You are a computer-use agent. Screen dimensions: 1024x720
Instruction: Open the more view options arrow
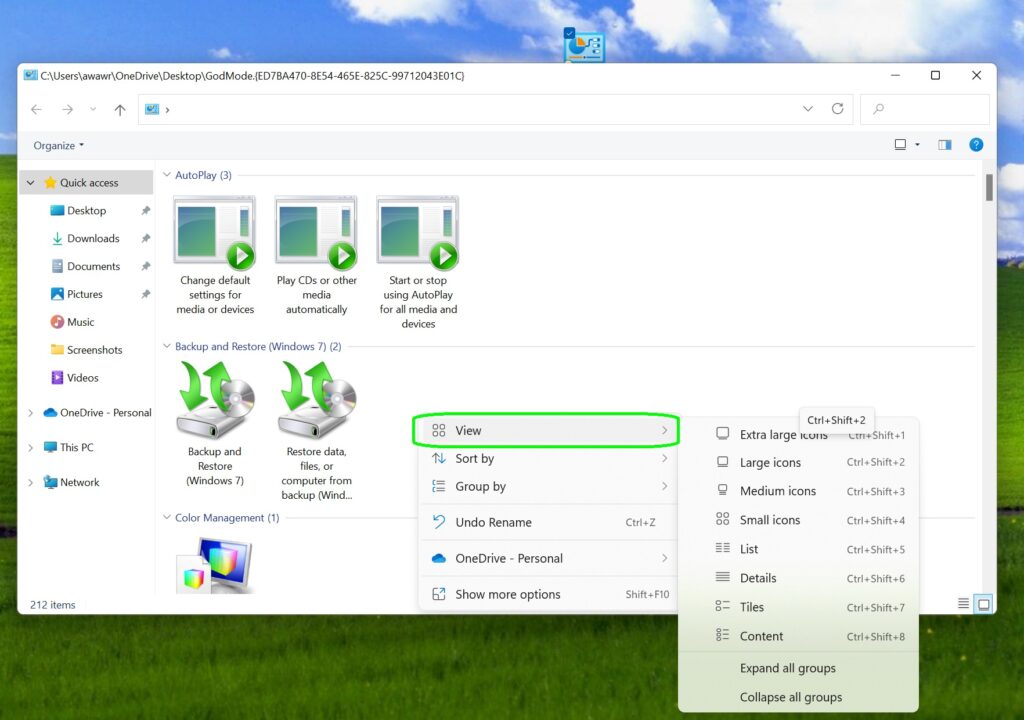[x=917, y=144]
